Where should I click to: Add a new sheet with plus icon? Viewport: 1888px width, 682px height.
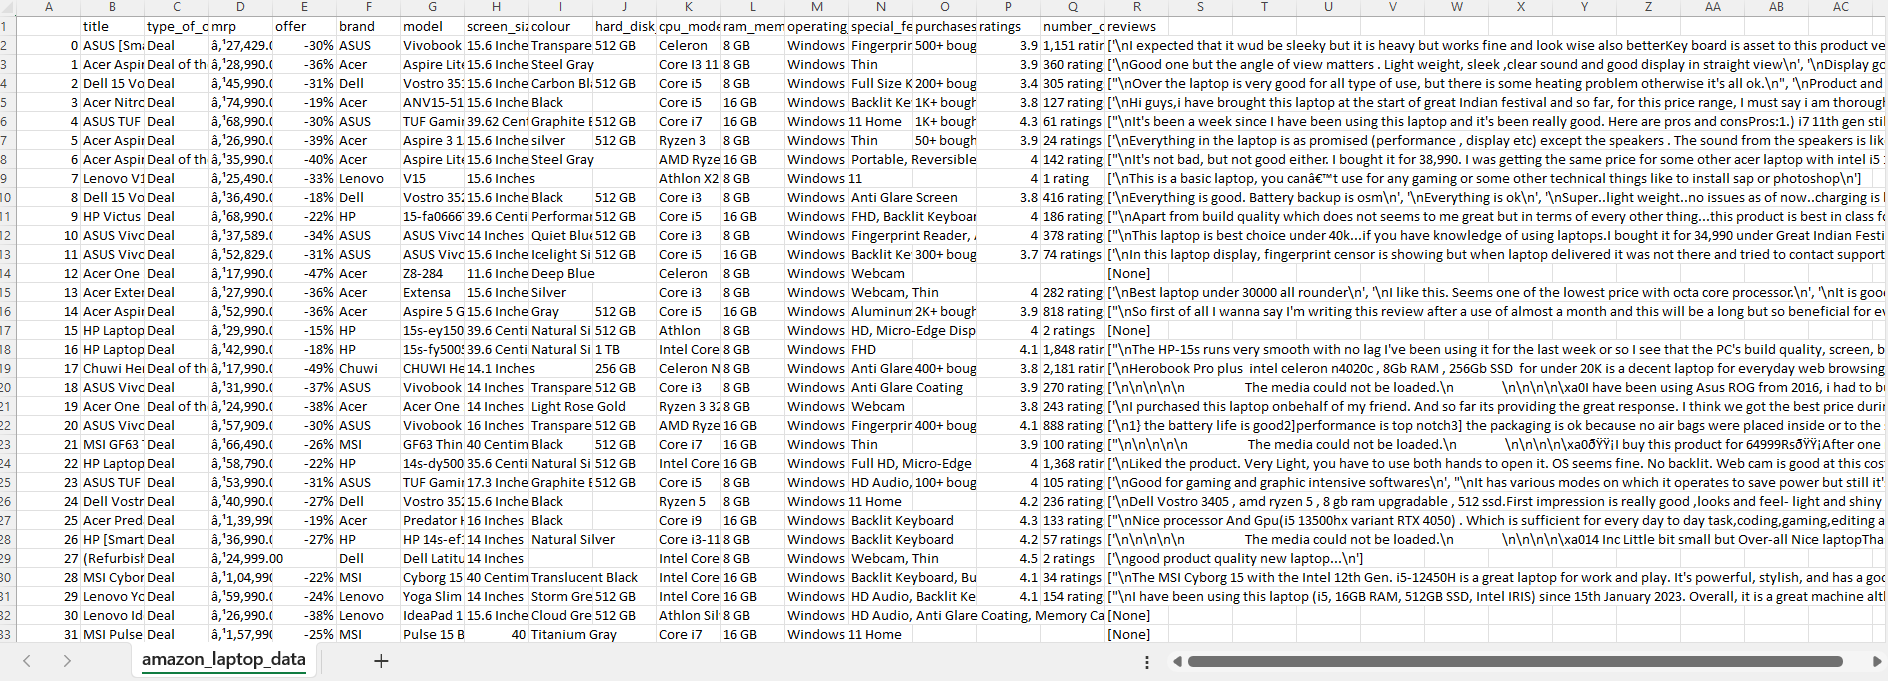(381, 661)
